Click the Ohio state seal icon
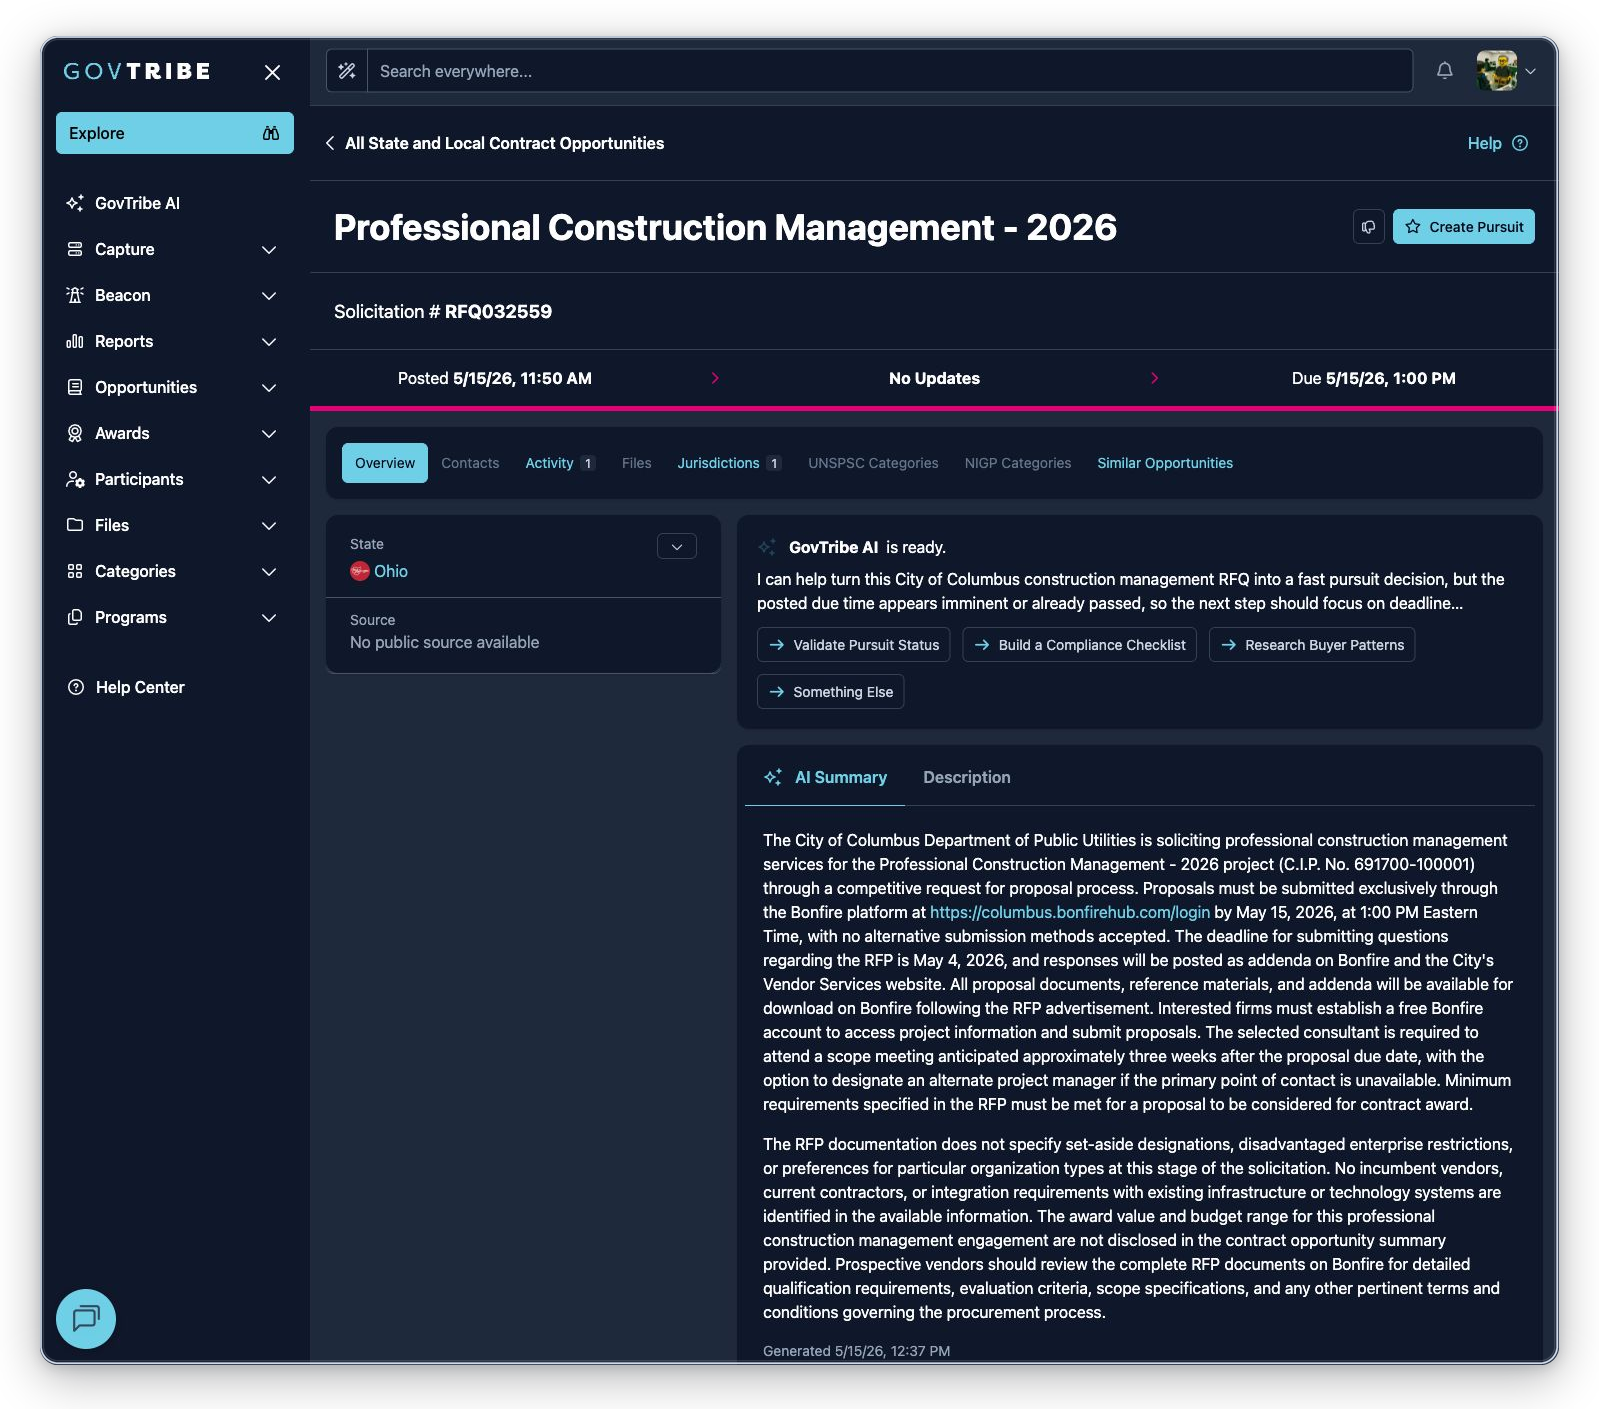 tap(360, 571)
